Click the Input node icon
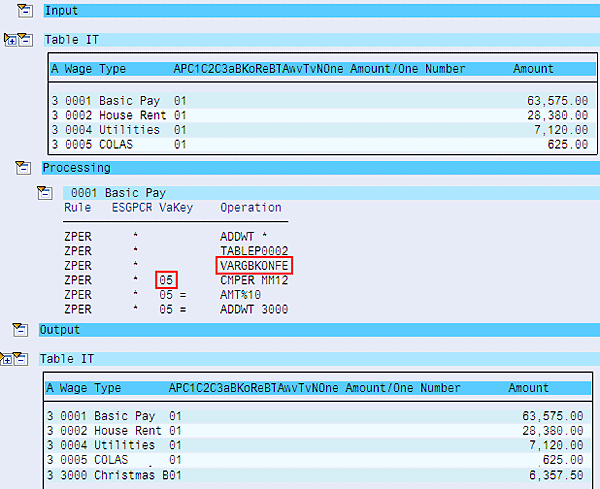600x489 pixels. 25,10
